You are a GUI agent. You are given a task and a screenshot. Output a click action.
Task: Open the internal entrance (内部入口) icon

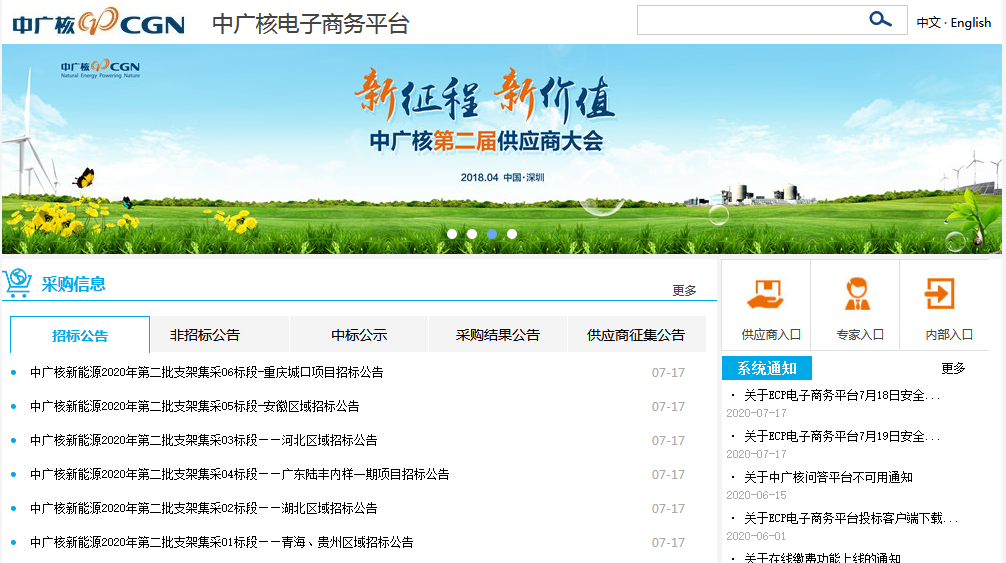coord(939,294)
